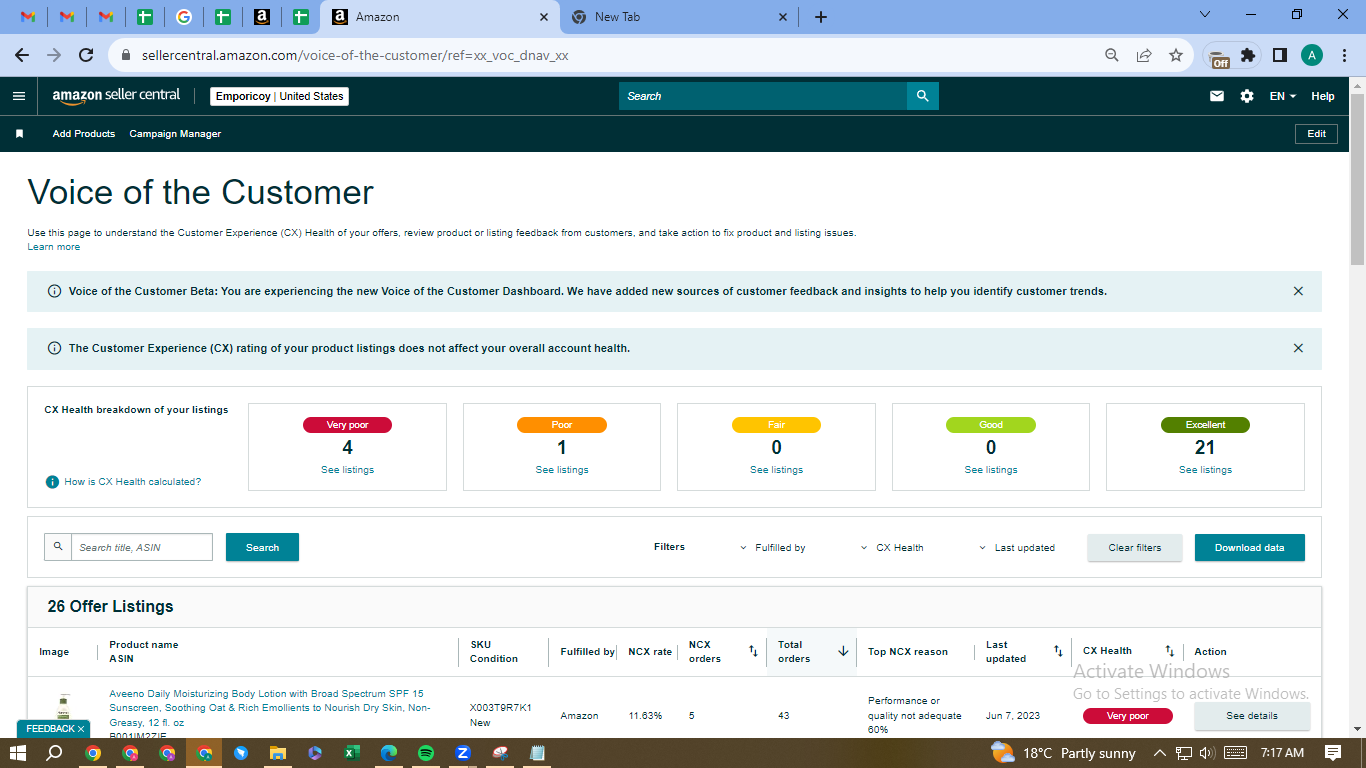1366x768 pixels.
Task: Expand the Fulfilled by filter
Action: tap(773, 548)
